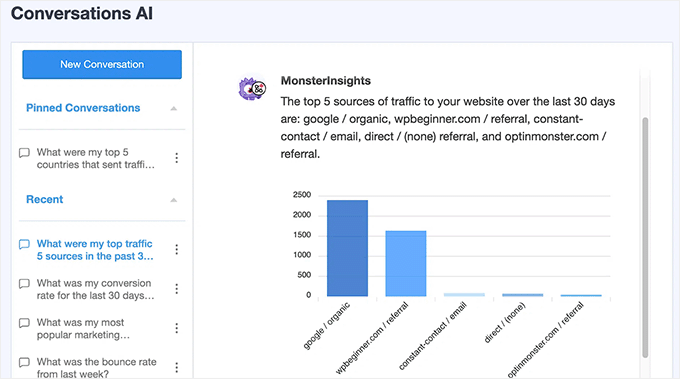This screenshot has width=680, height=379.
Task: Click chat bubble icon beside conversion rate conversation
Action: [x=24, y=284]
